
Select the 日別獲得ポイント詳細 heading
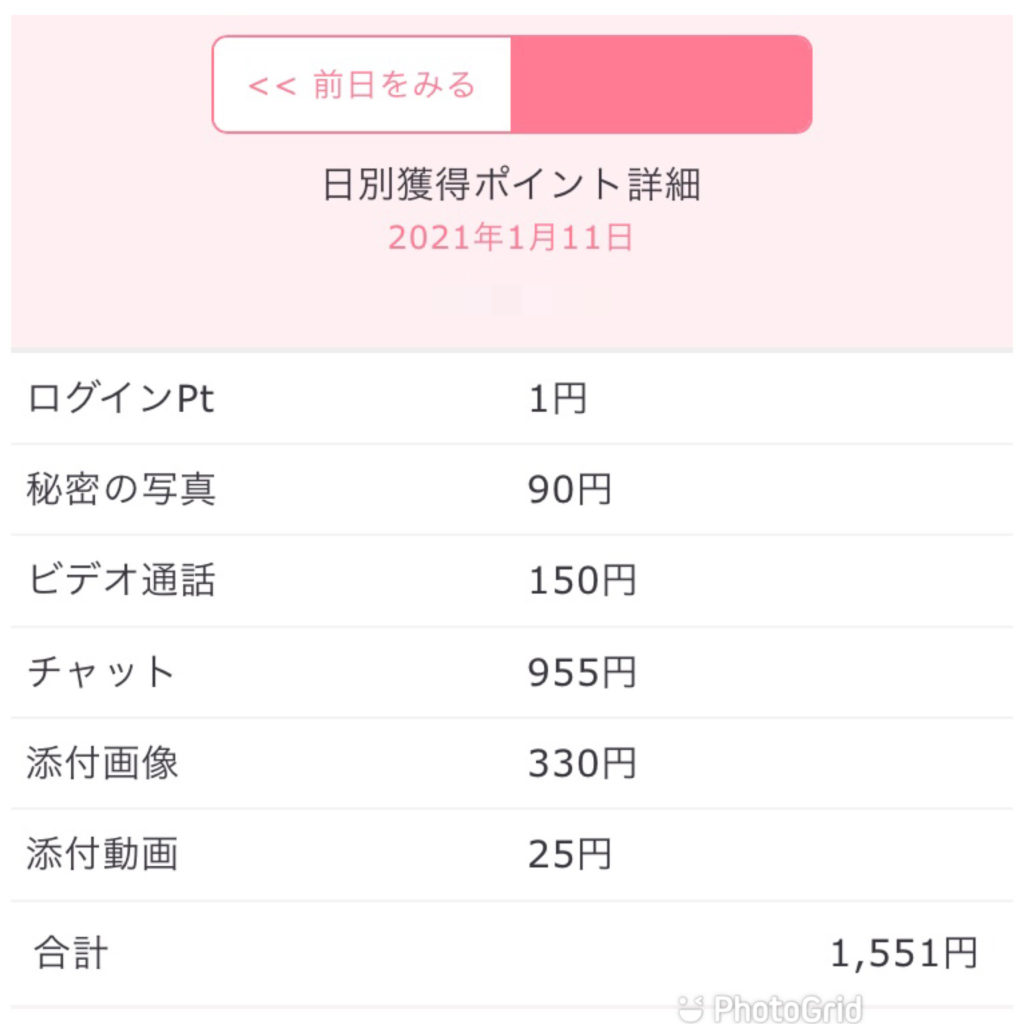[511, 186]
